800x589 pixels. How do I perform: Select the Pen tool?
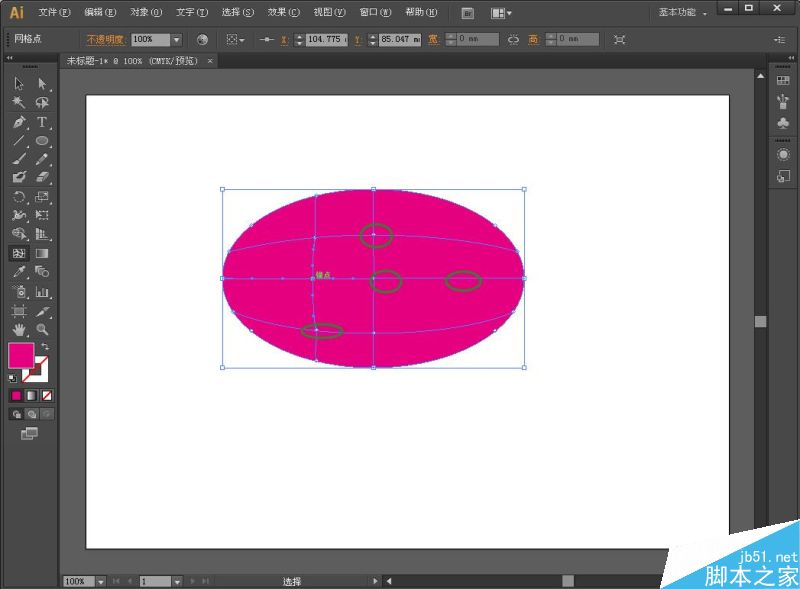[x=19, y=122]
